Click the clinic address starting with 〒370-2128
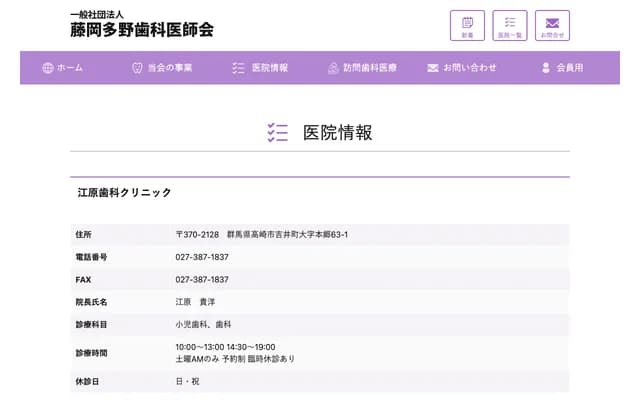 click(261, 234)
